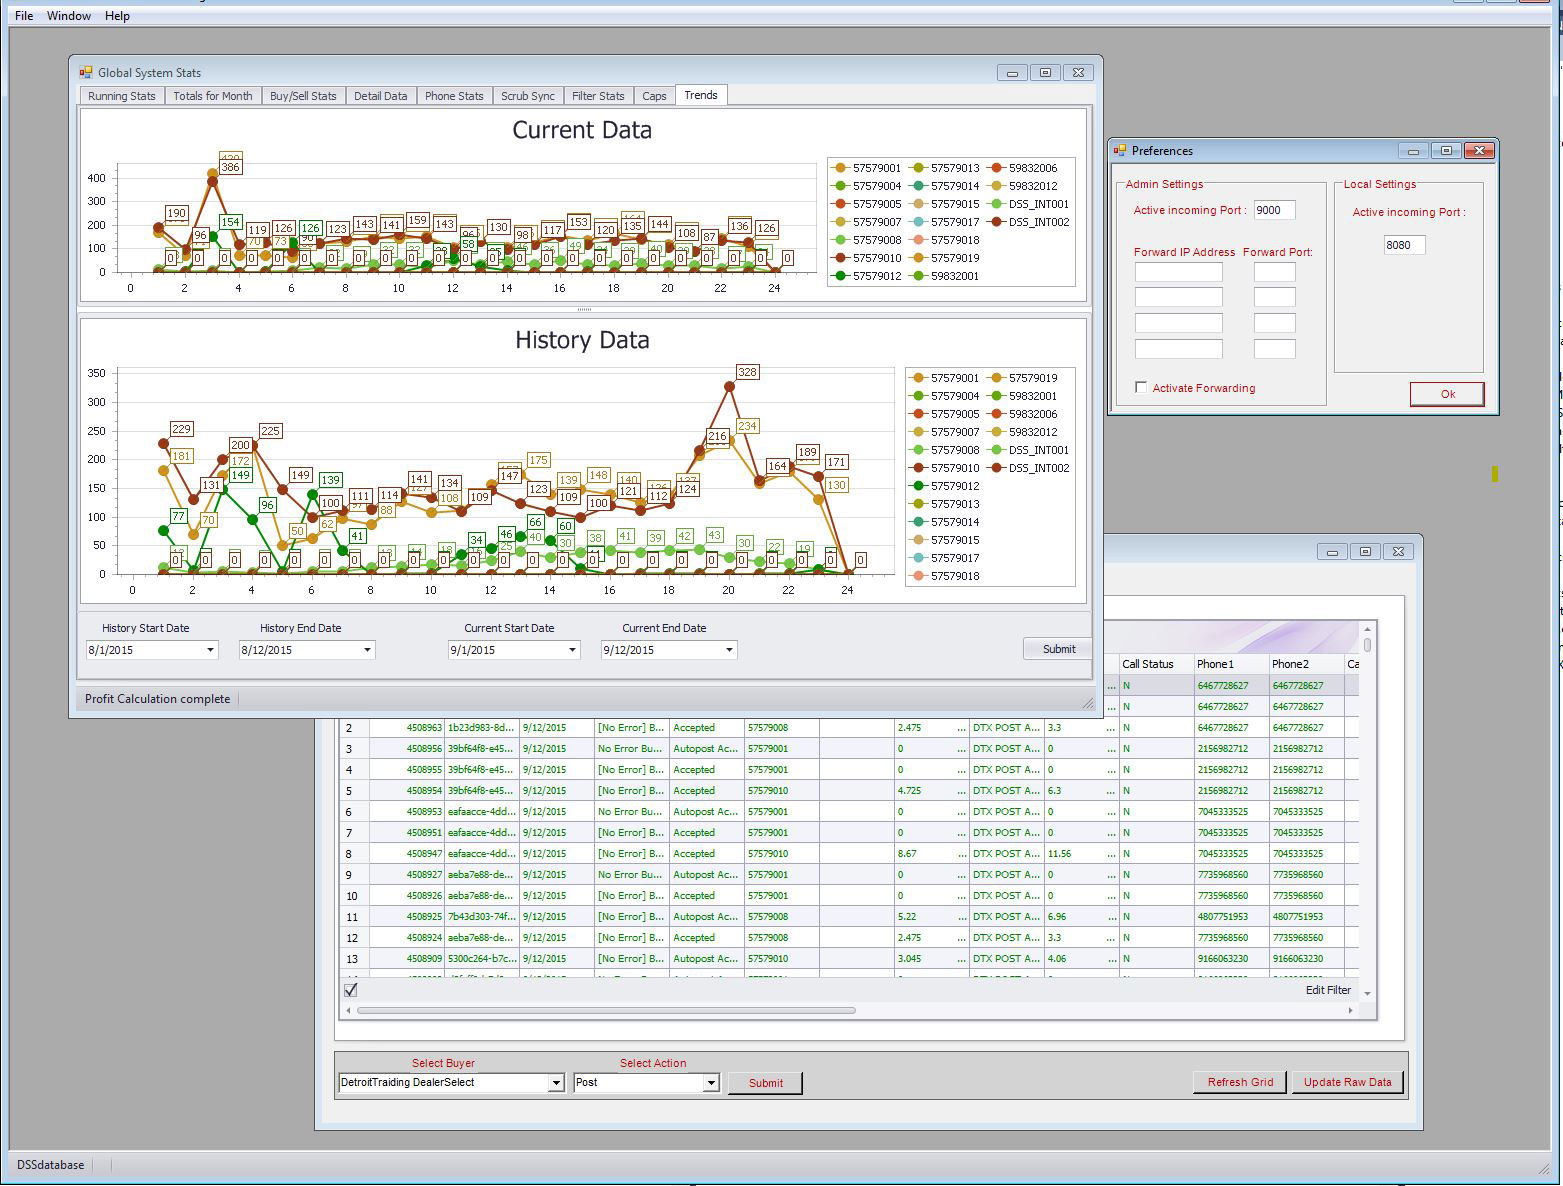Switch to the Filter Stats tab
Image resolution: width=1563 pixels, height=1186 pixels.
point(598,96)
